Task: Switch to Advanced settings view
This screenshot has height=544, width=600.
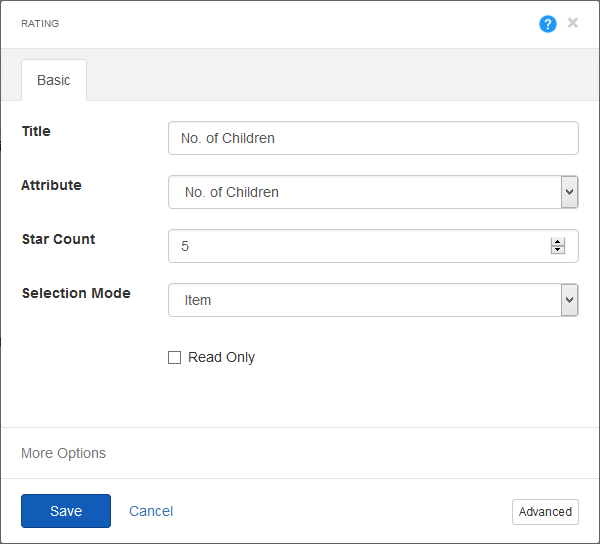Action: click(x=545, y=511)
